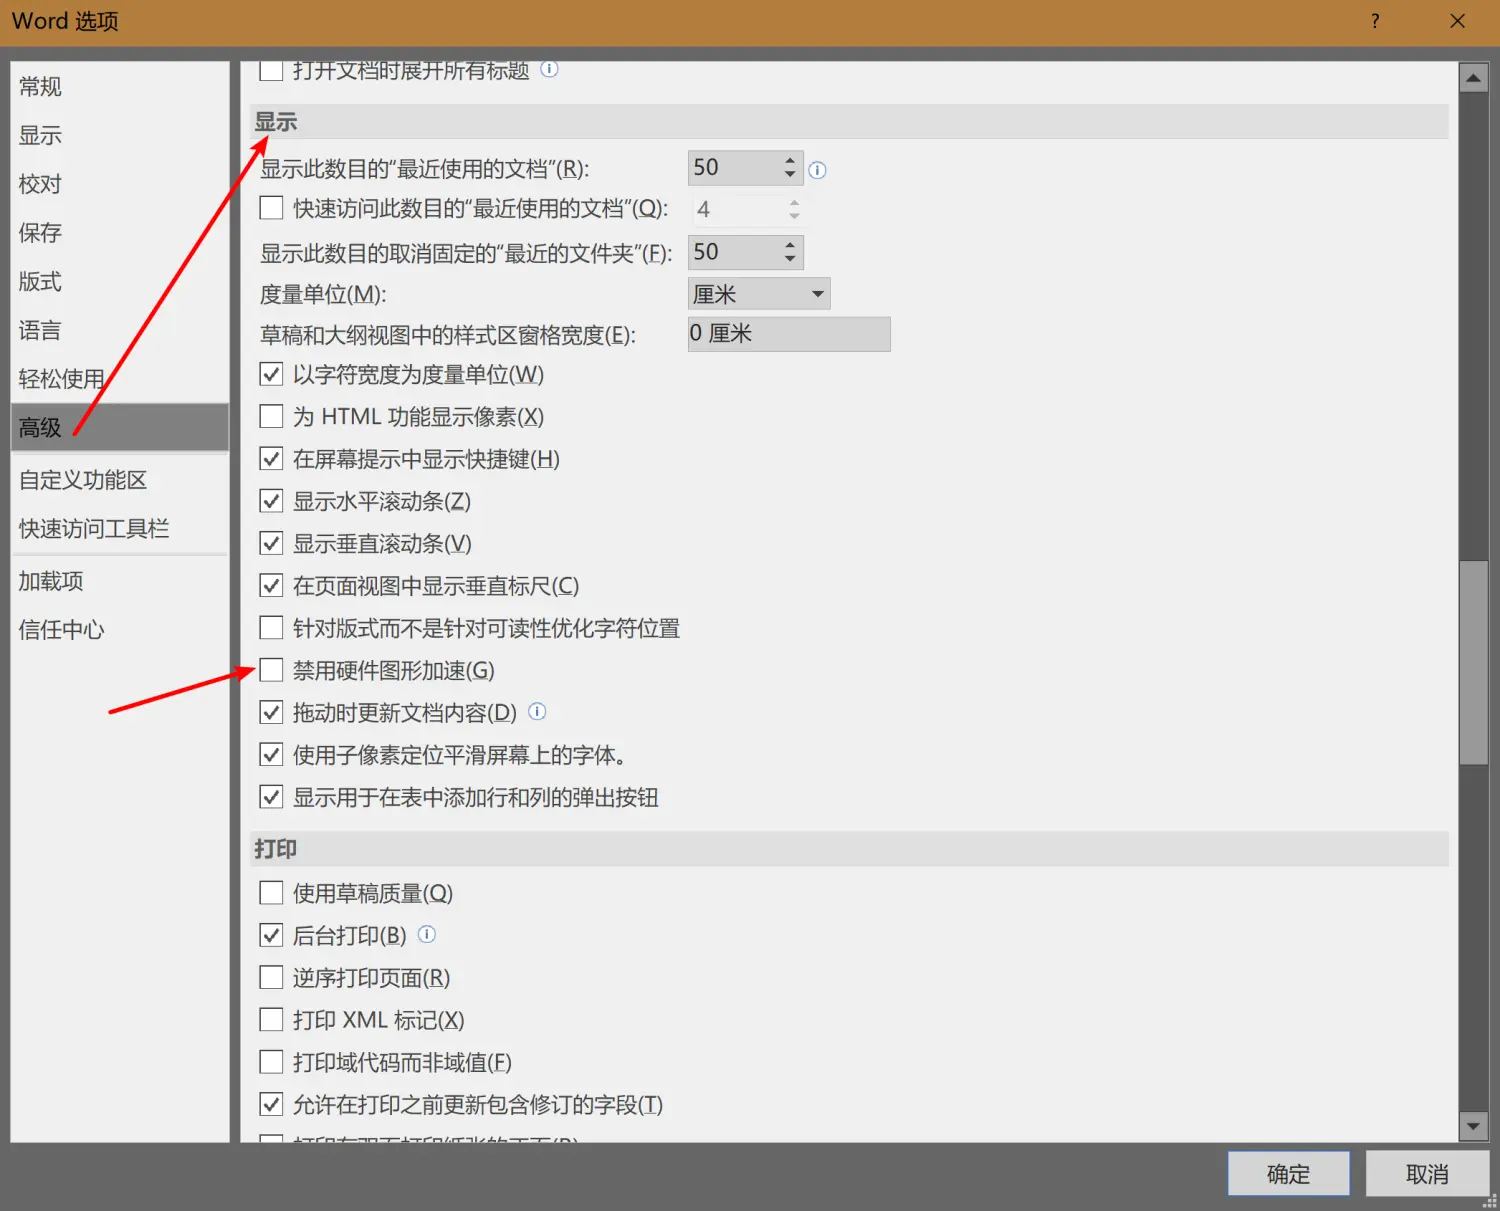
Task: Click the 确定 button
Action: (x=1288, y=1174)
